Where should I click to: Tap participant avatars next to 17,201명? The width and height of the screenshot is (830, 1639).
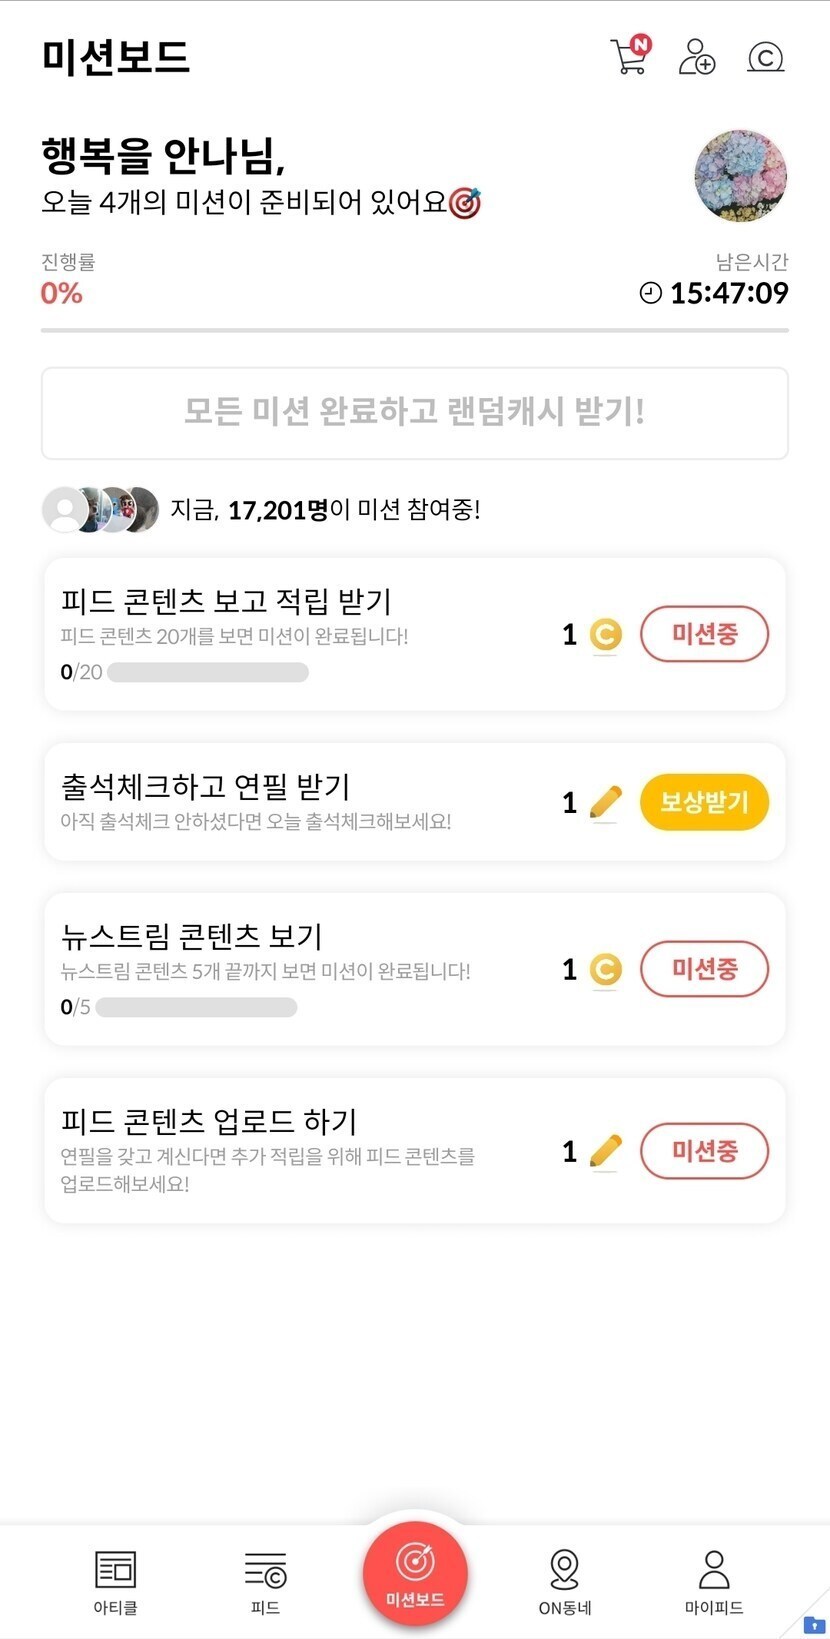pyautogui.click(x=101, y=510)
